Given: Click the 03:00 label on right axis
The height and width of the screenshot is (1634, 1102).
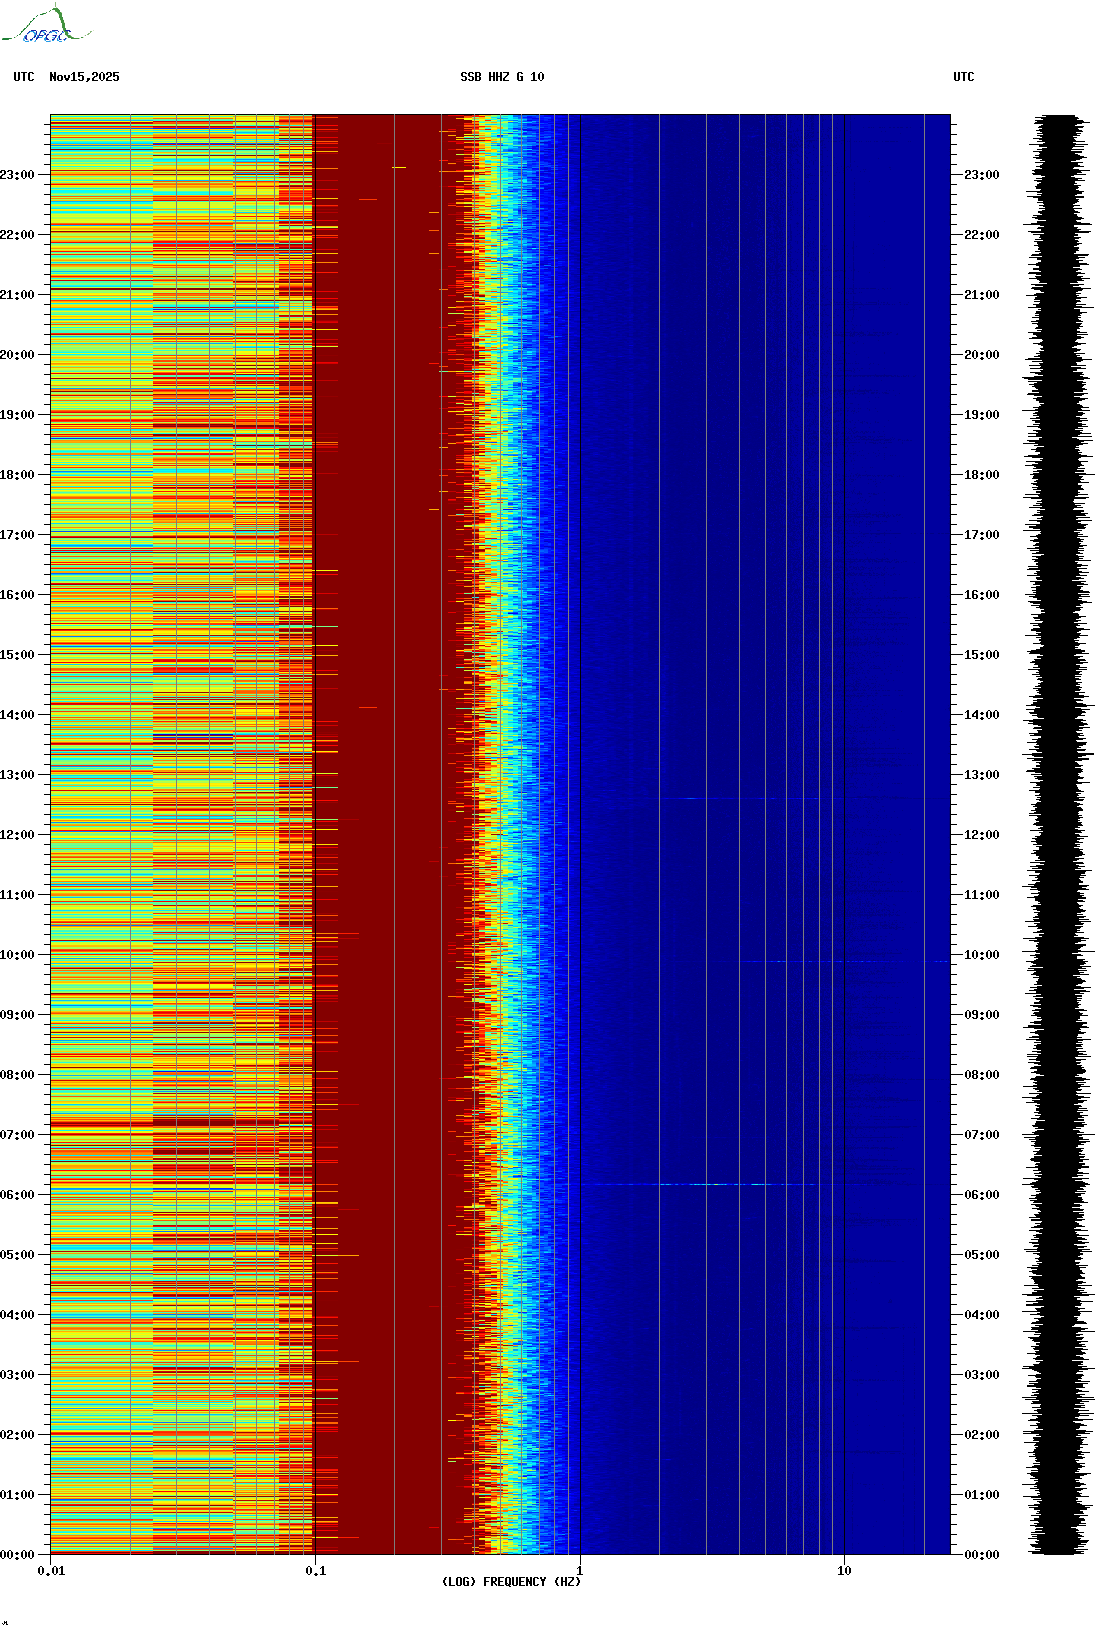Looking at the screenshot, I should point(981,1375).
